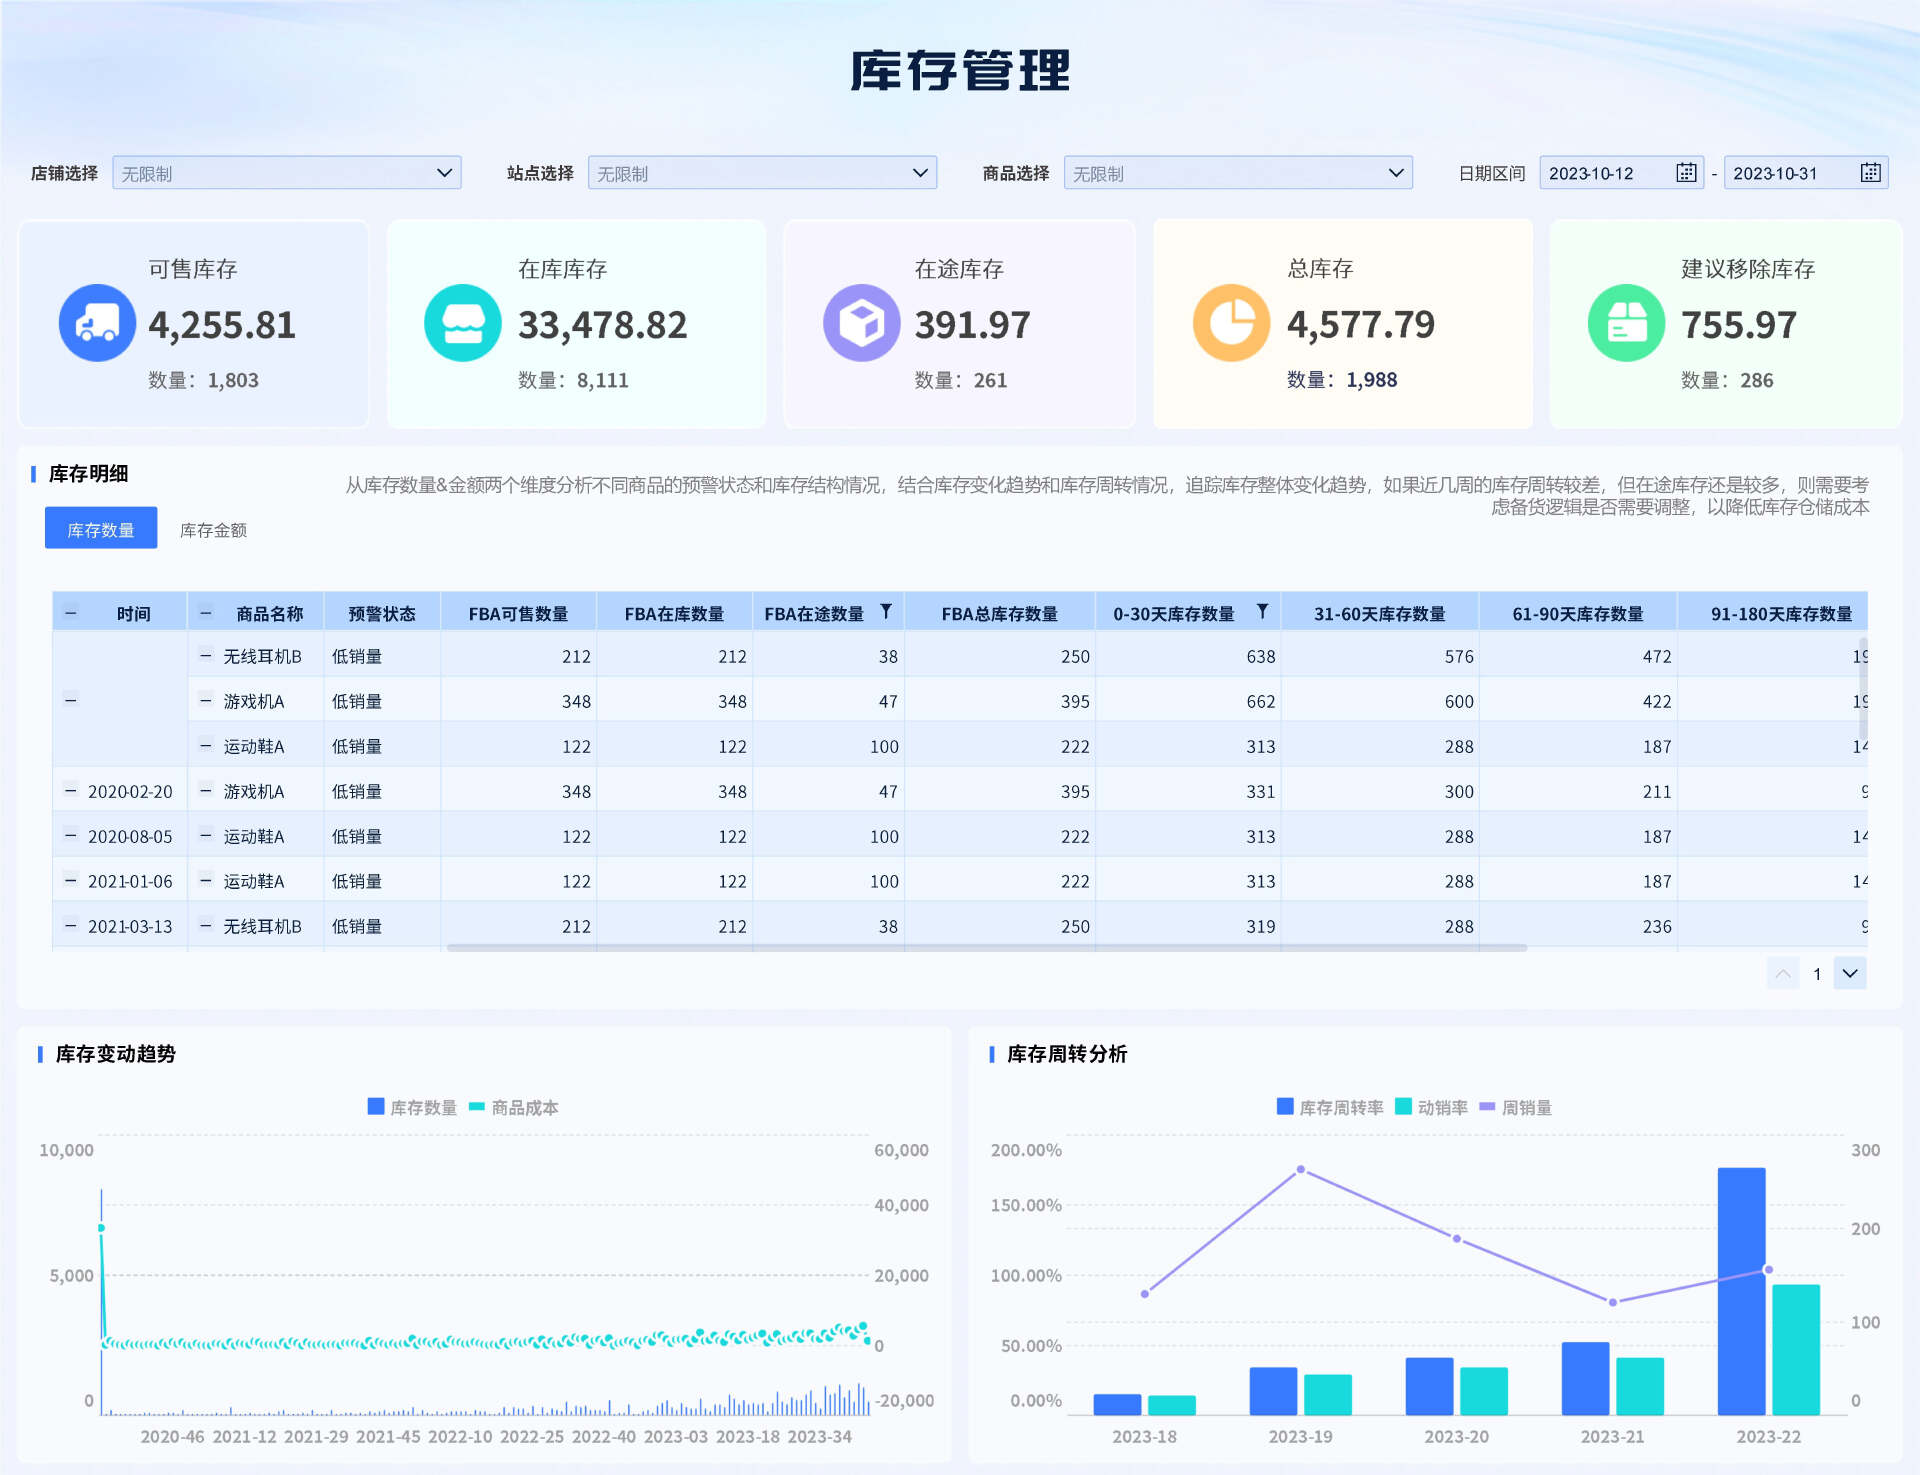Go to next table page arrow

click(1850, 973)
